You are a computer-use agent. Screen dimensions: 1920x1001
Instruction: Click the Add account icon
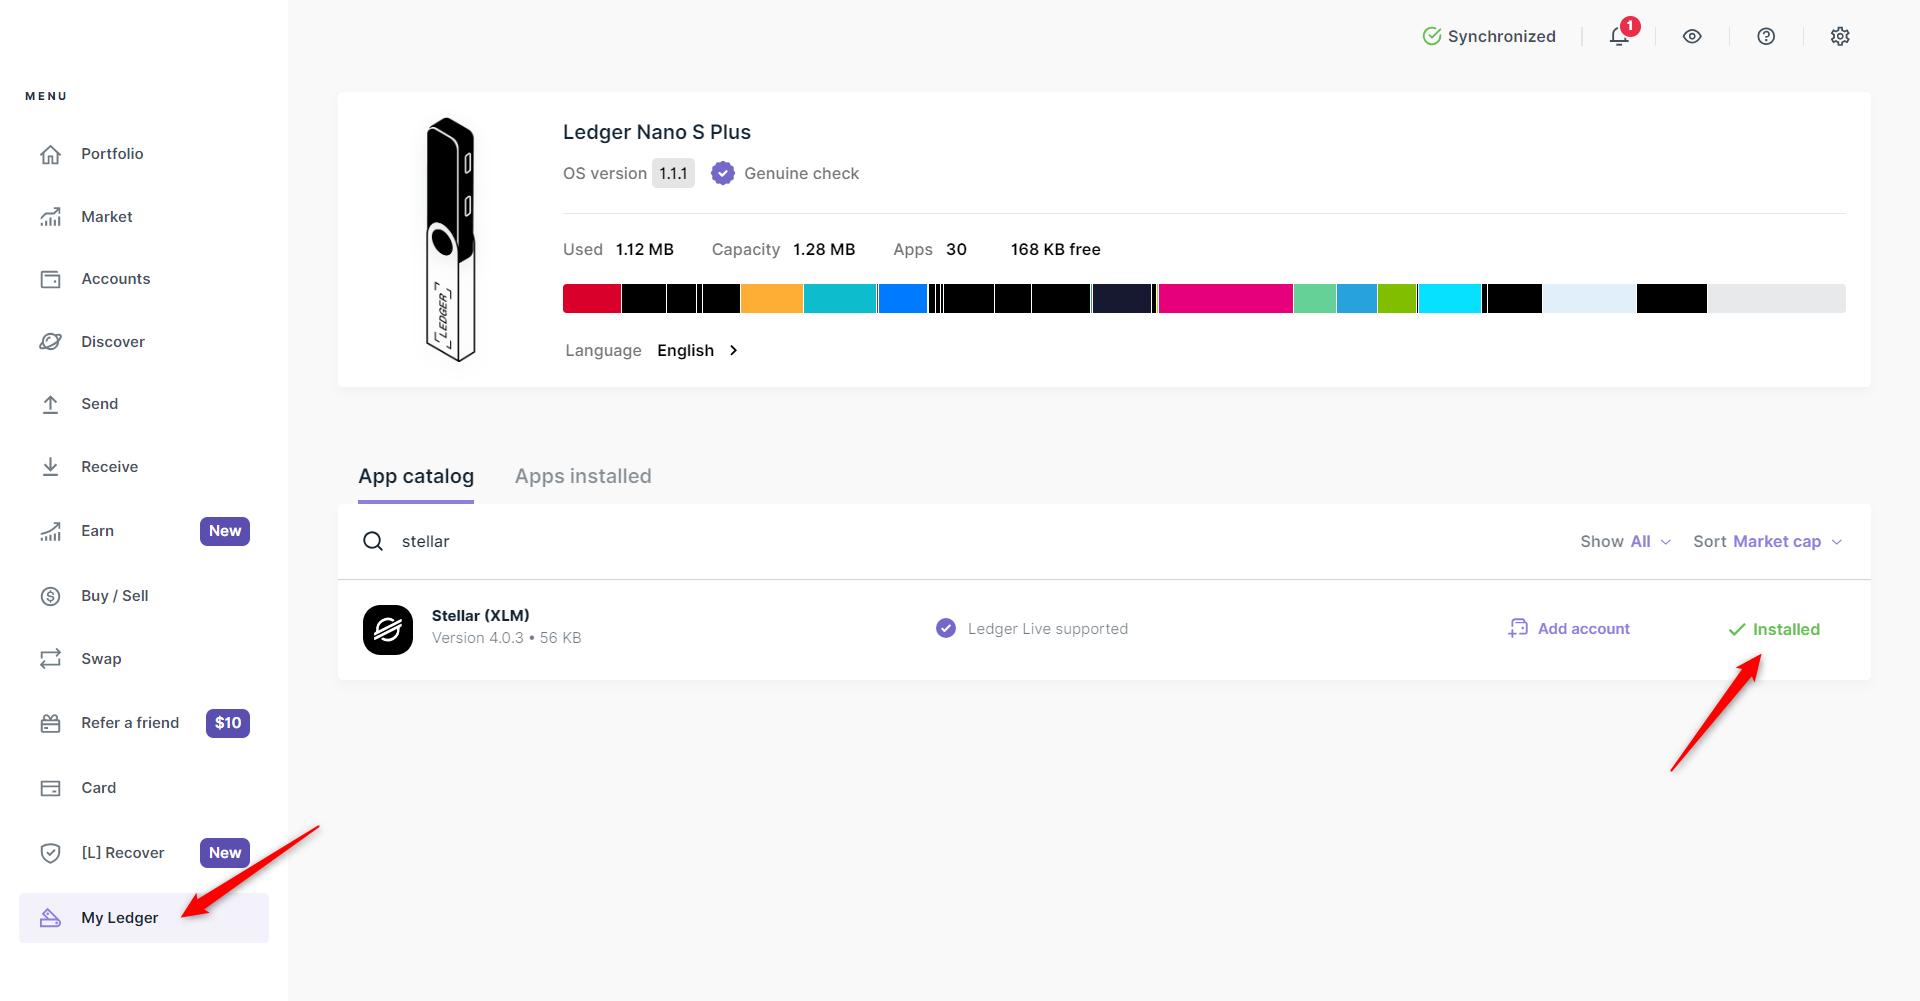click(x=1518, y=628)
